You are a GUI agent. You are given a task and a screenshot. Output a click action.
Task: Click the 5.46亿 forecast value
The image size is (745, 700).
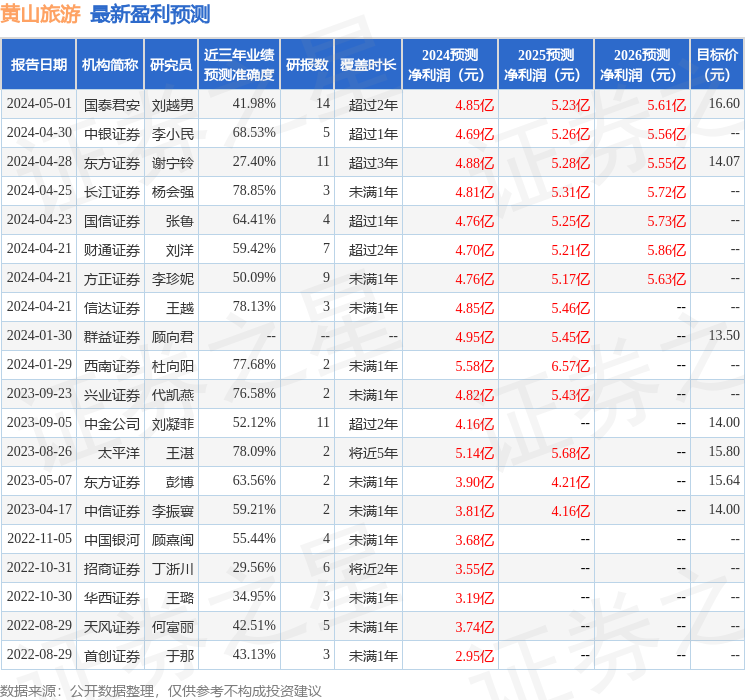pos(571,308)
